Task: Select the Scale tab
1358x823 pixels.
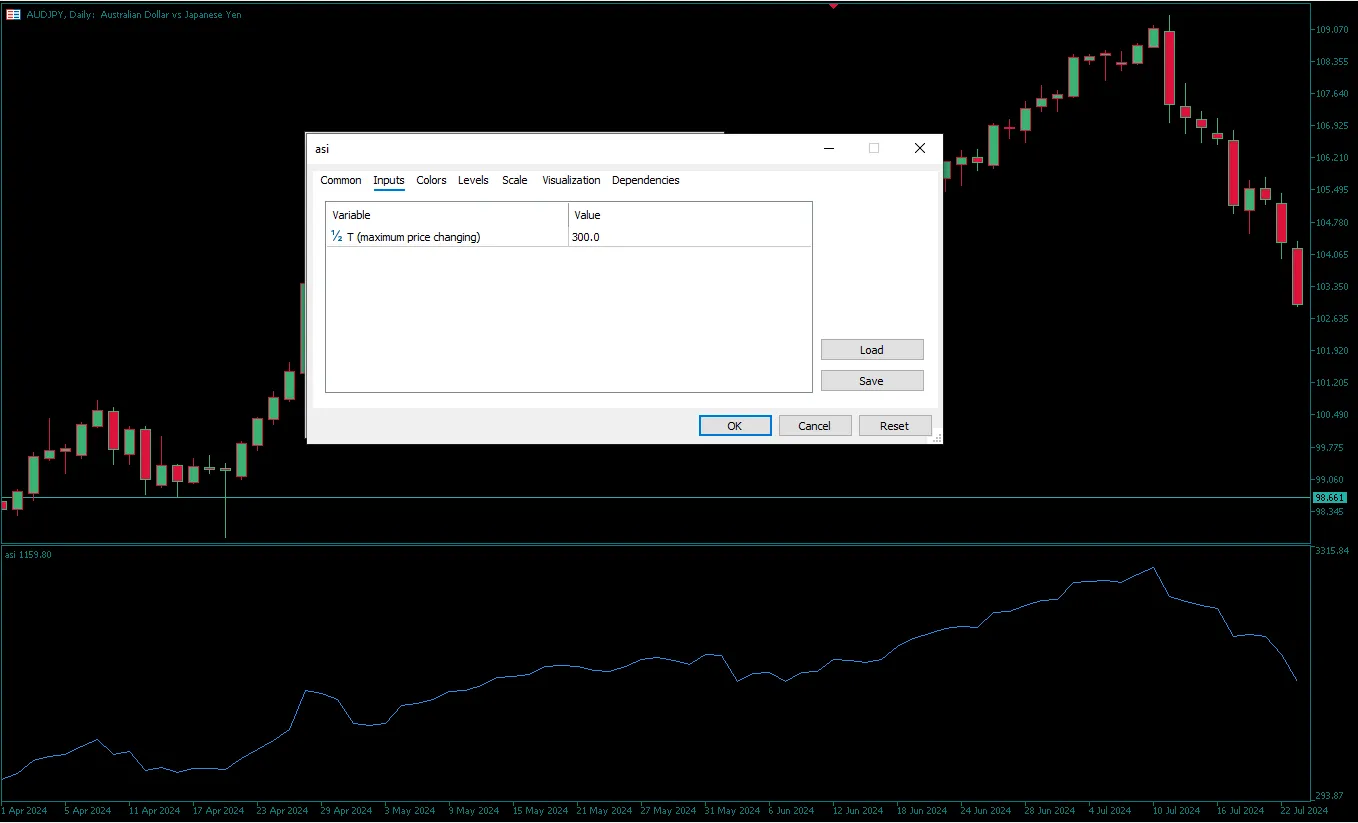Action: coord(514,180)
